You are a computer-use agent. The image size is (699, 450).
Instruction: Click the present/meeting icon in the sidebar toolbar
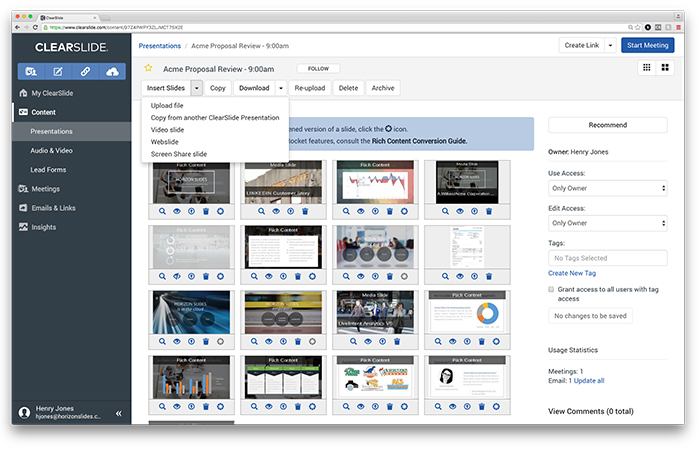31,71
